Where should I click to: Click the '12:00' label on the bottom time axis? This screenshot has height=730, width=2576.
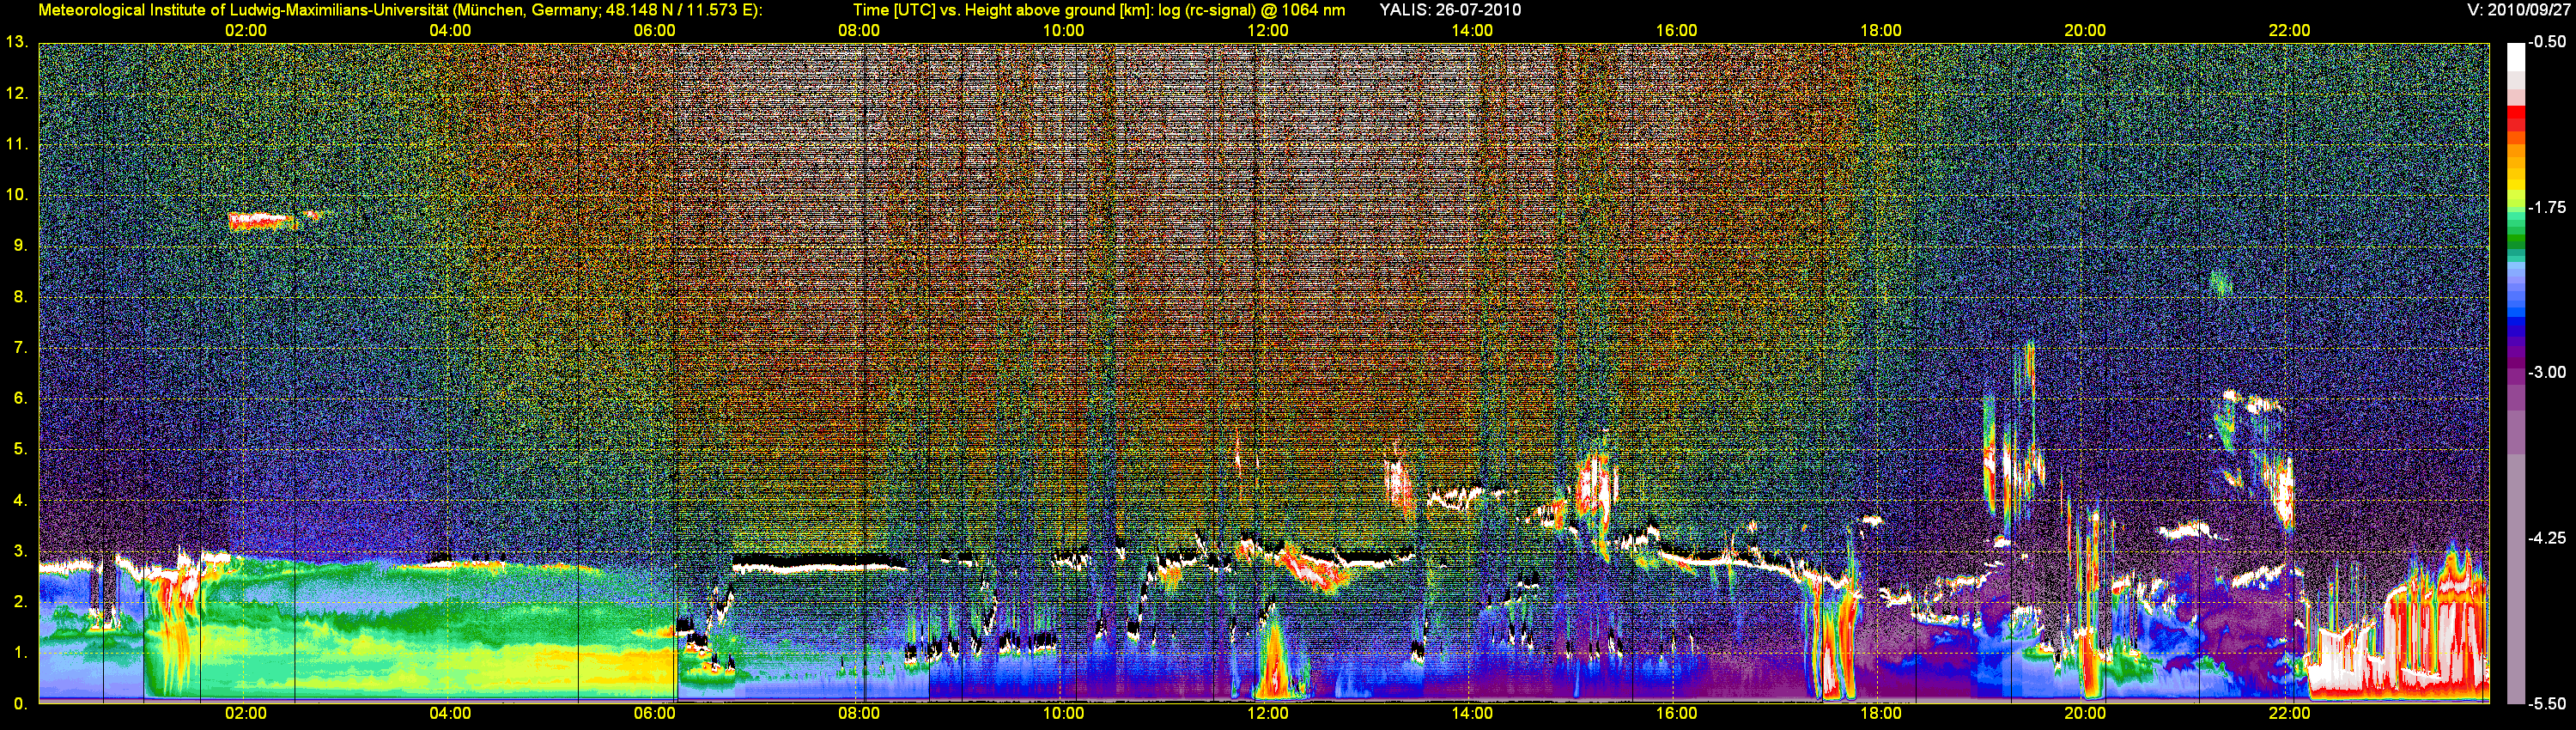(x=1268, y=714)
